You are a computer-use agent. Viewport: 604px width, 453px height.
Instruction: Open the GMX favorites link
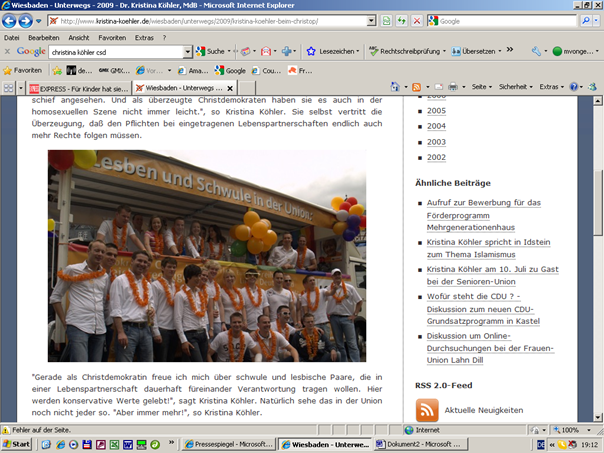(114, 70)
